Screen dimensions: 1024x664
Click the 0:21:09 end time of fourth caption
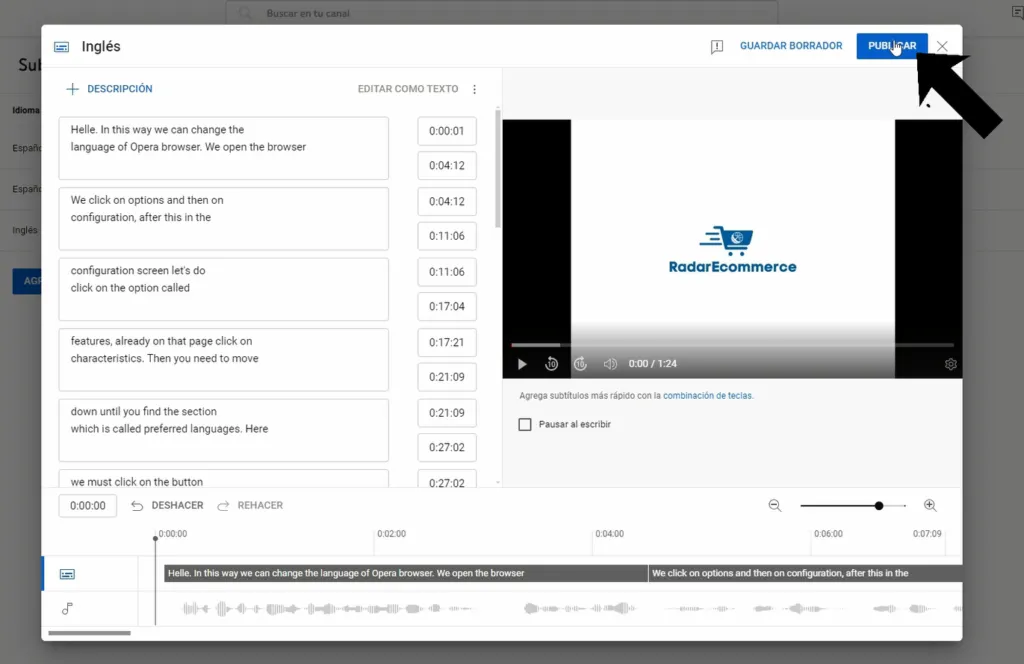coord(447,377)
